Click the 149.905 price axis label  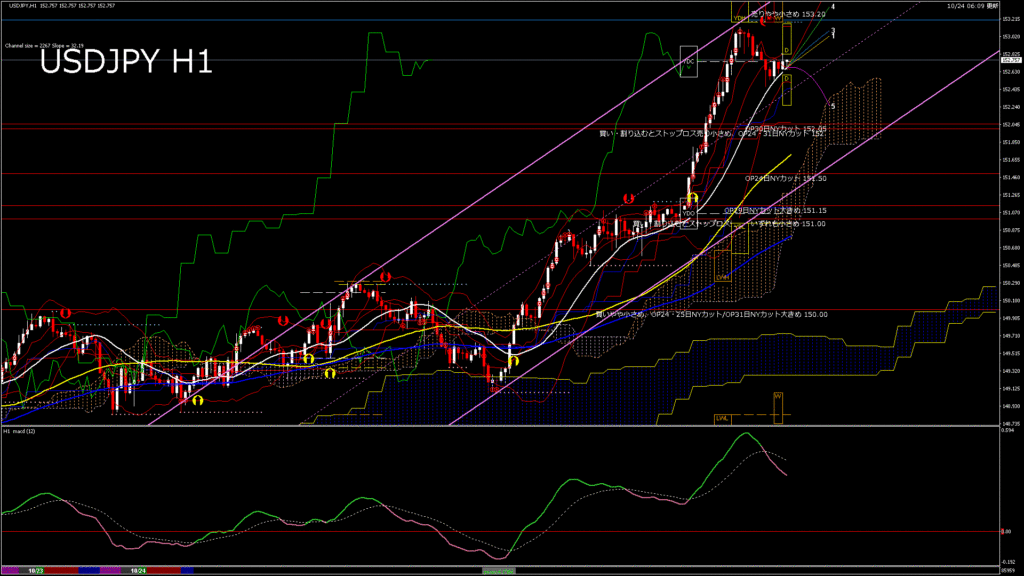tap(1010, 318)
